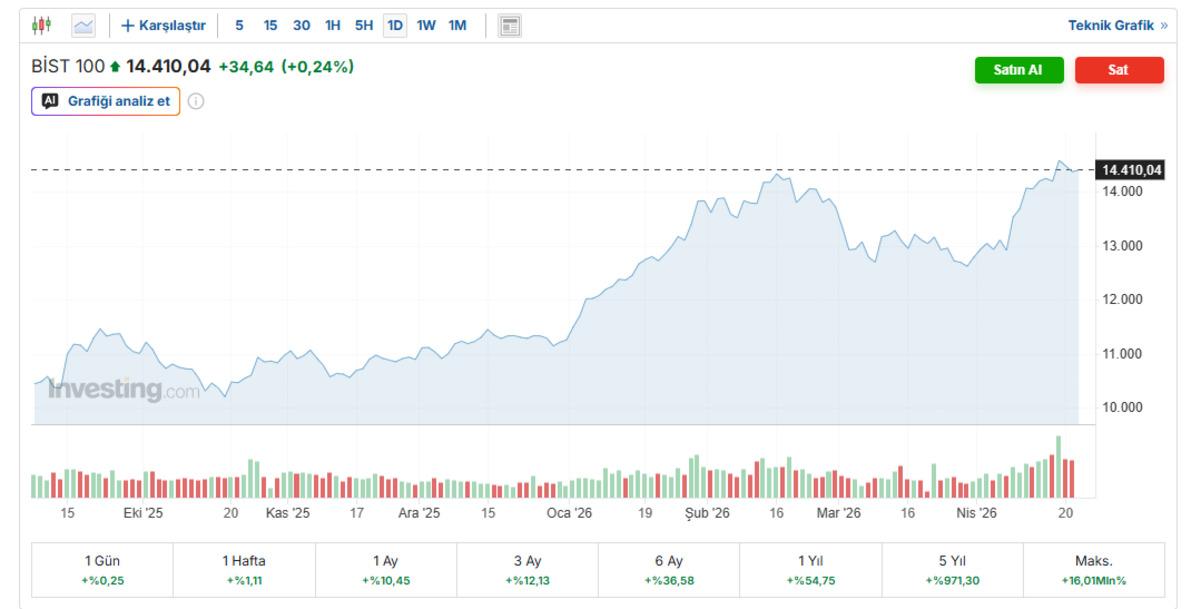The width and height of the screenshot is (1200, 609).
Task: Click the plus Karşılaştır compare button
Action: coord(163,25)
